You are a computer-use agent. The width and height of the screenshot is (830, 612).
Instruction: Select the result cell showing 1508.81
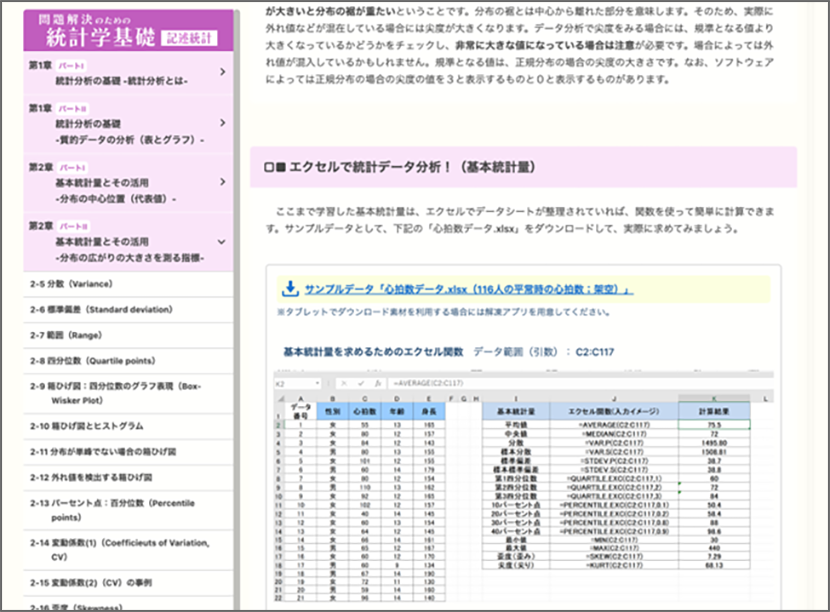pos(714,452)
